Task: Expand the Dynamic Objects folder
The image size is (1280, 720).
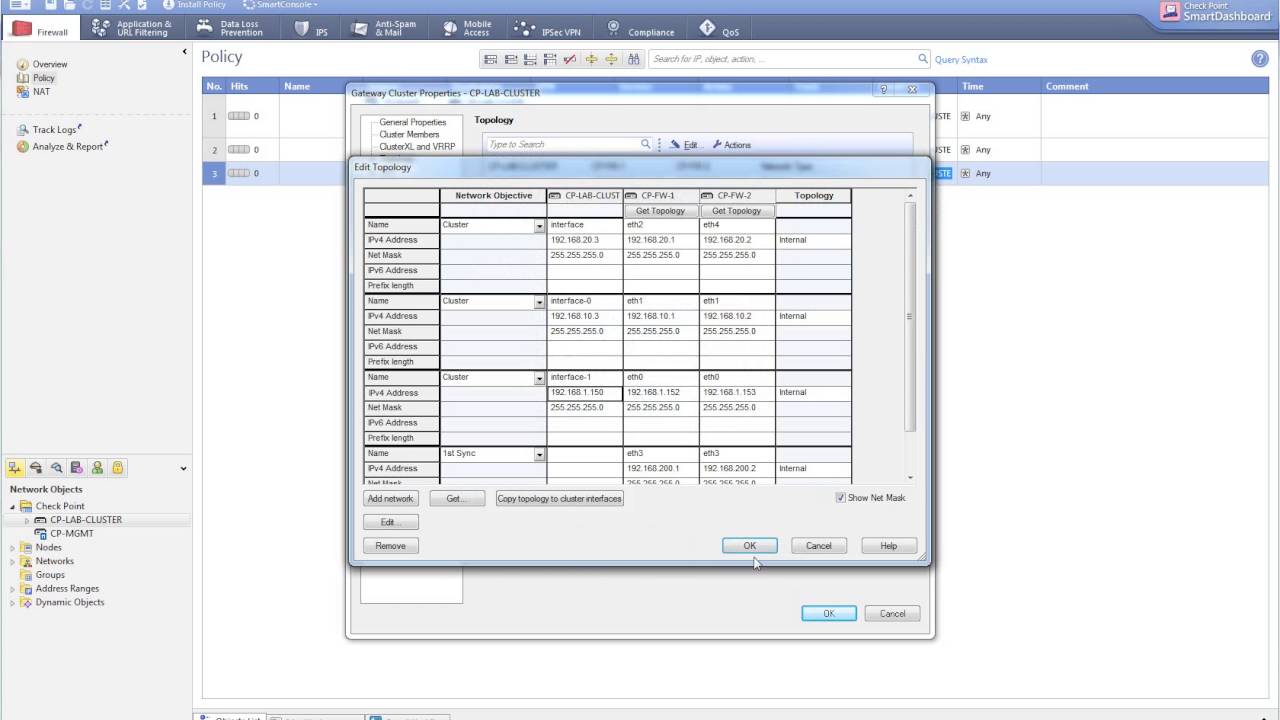Action: pyautogui.click(x=14, y=603)
